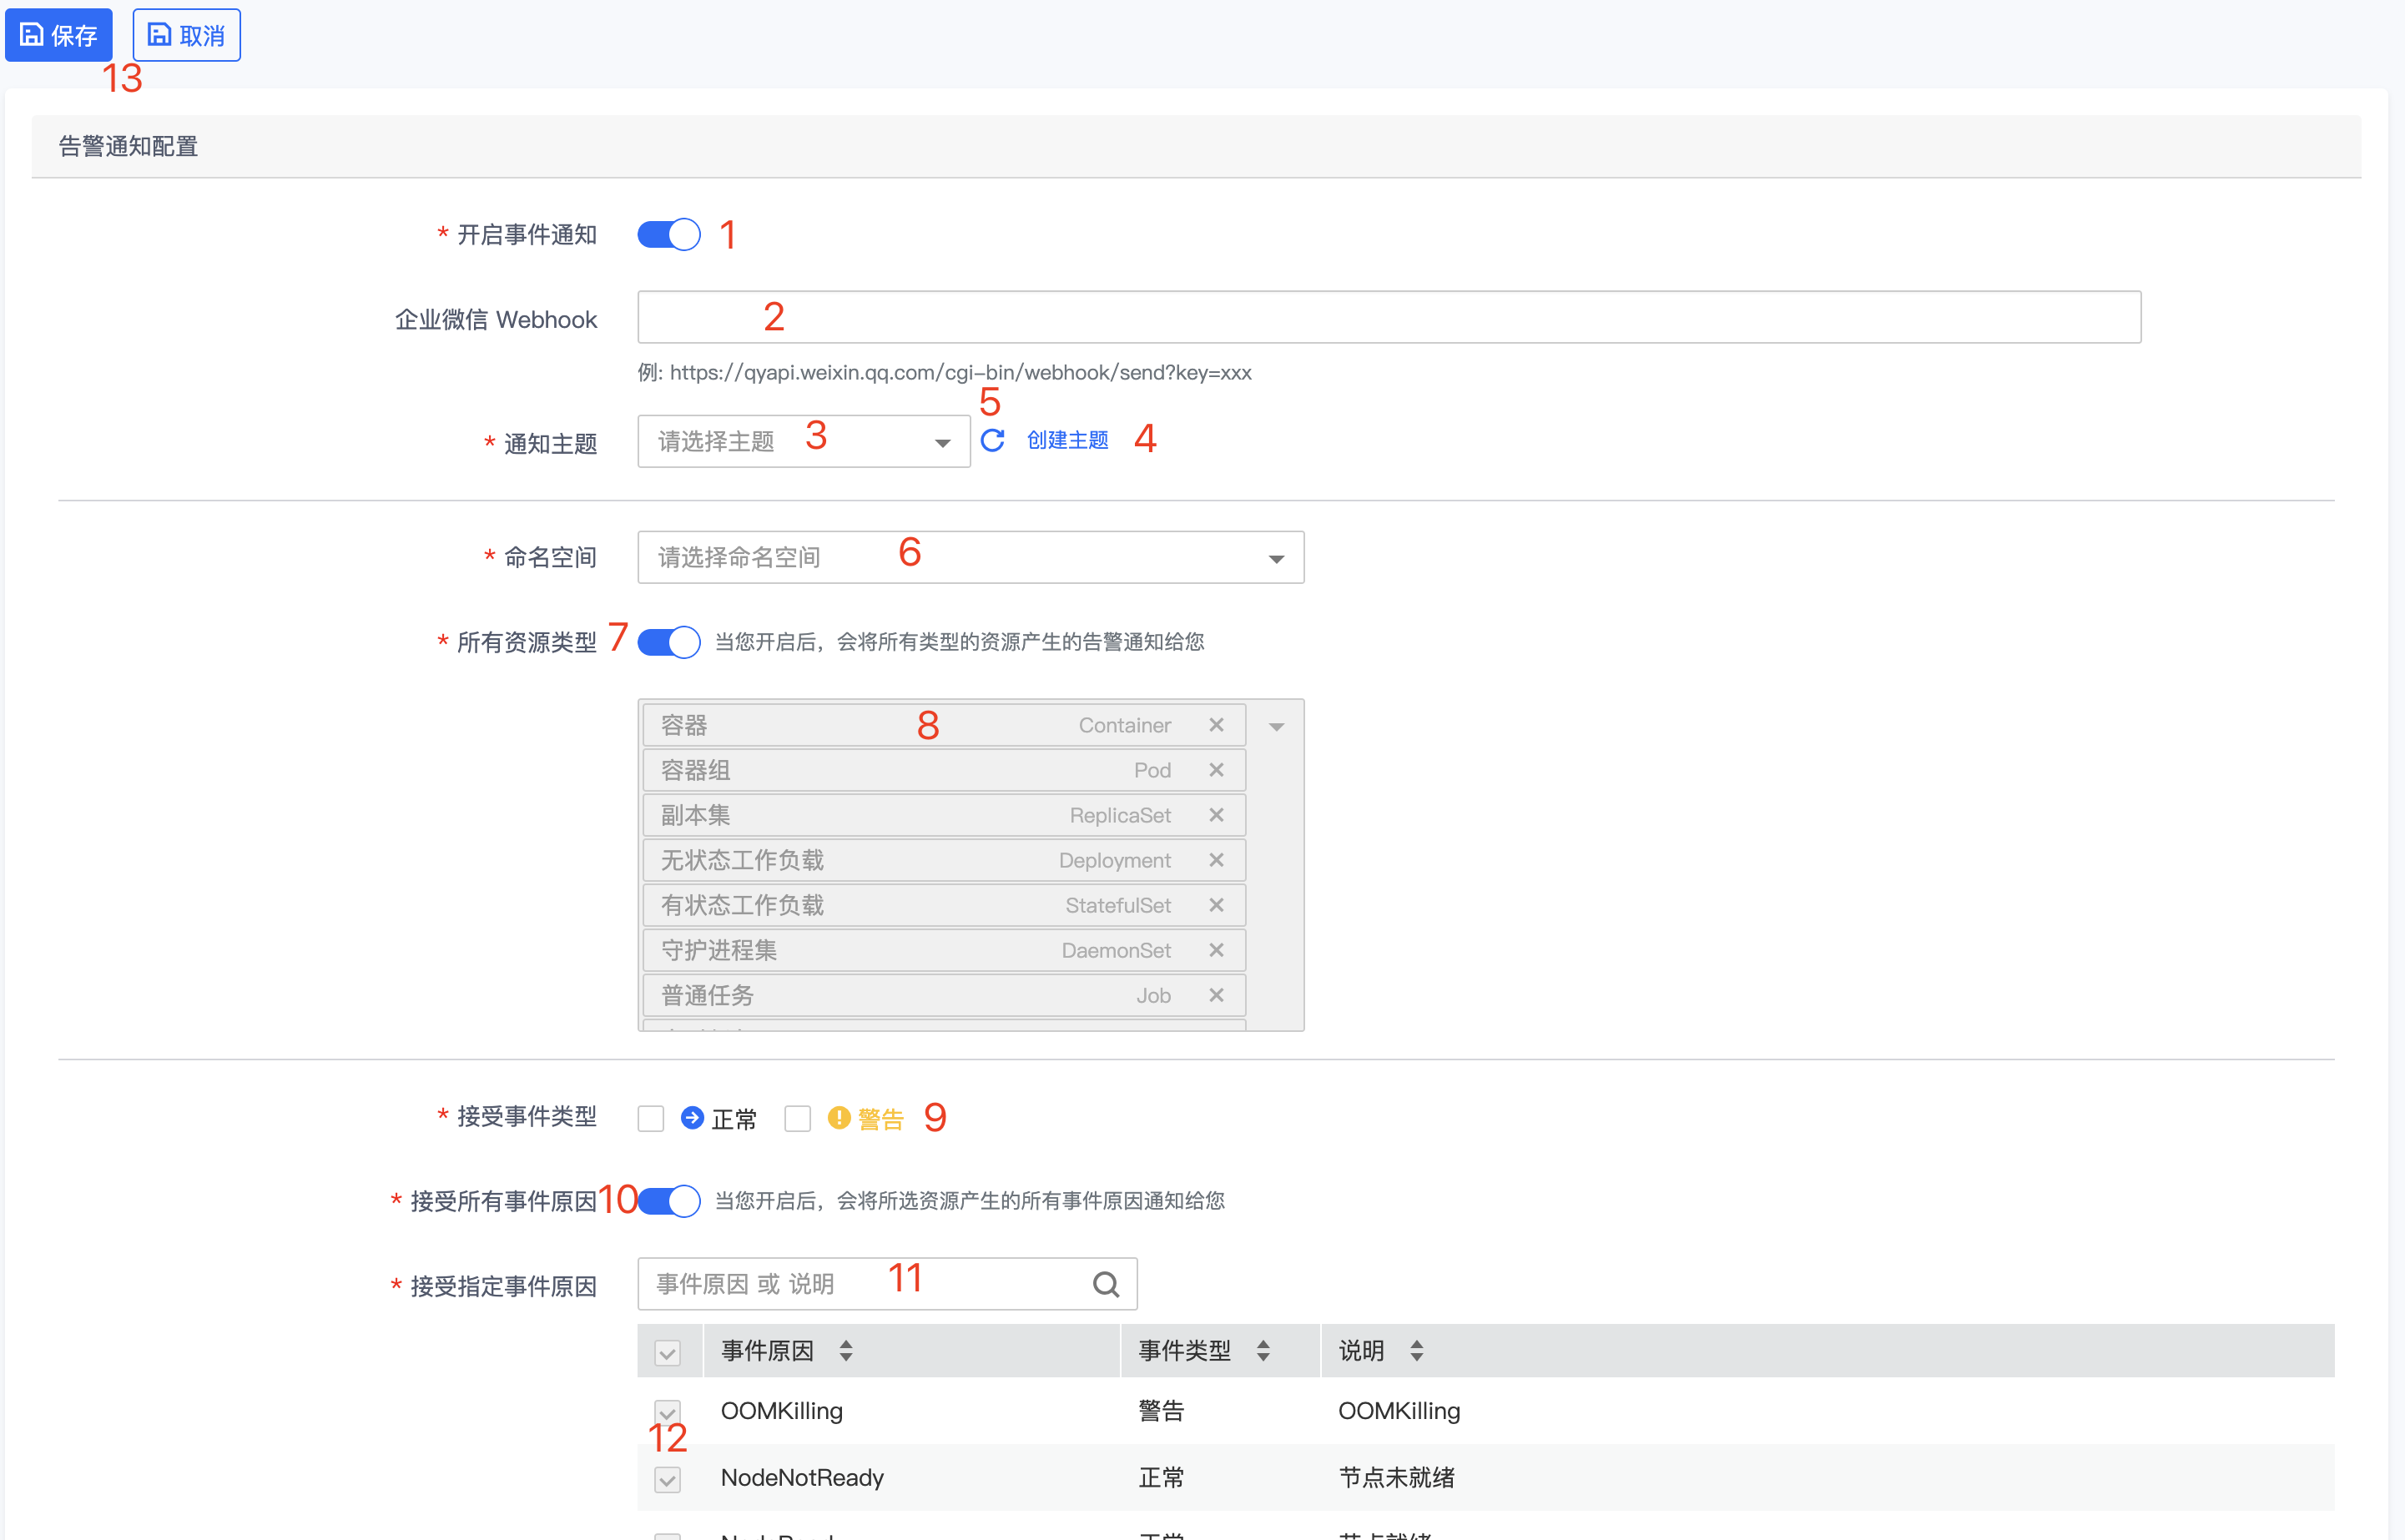
Task: Remove the 容器组 Pod tag
Action: coord(1216,770)
